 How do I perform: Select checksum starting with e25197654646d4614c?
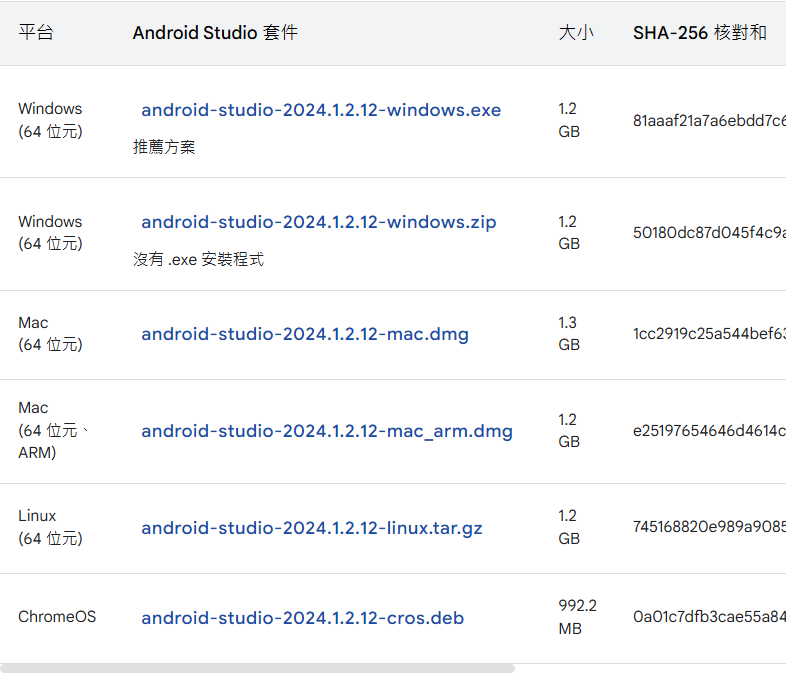[709, 431]
